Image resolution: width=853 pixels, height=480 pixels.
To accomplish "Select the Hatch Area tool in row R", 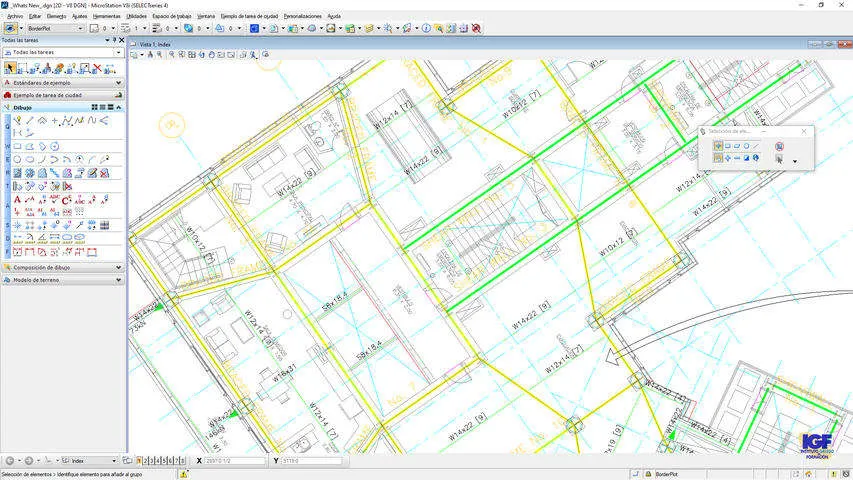I will (x=18, y=173).
